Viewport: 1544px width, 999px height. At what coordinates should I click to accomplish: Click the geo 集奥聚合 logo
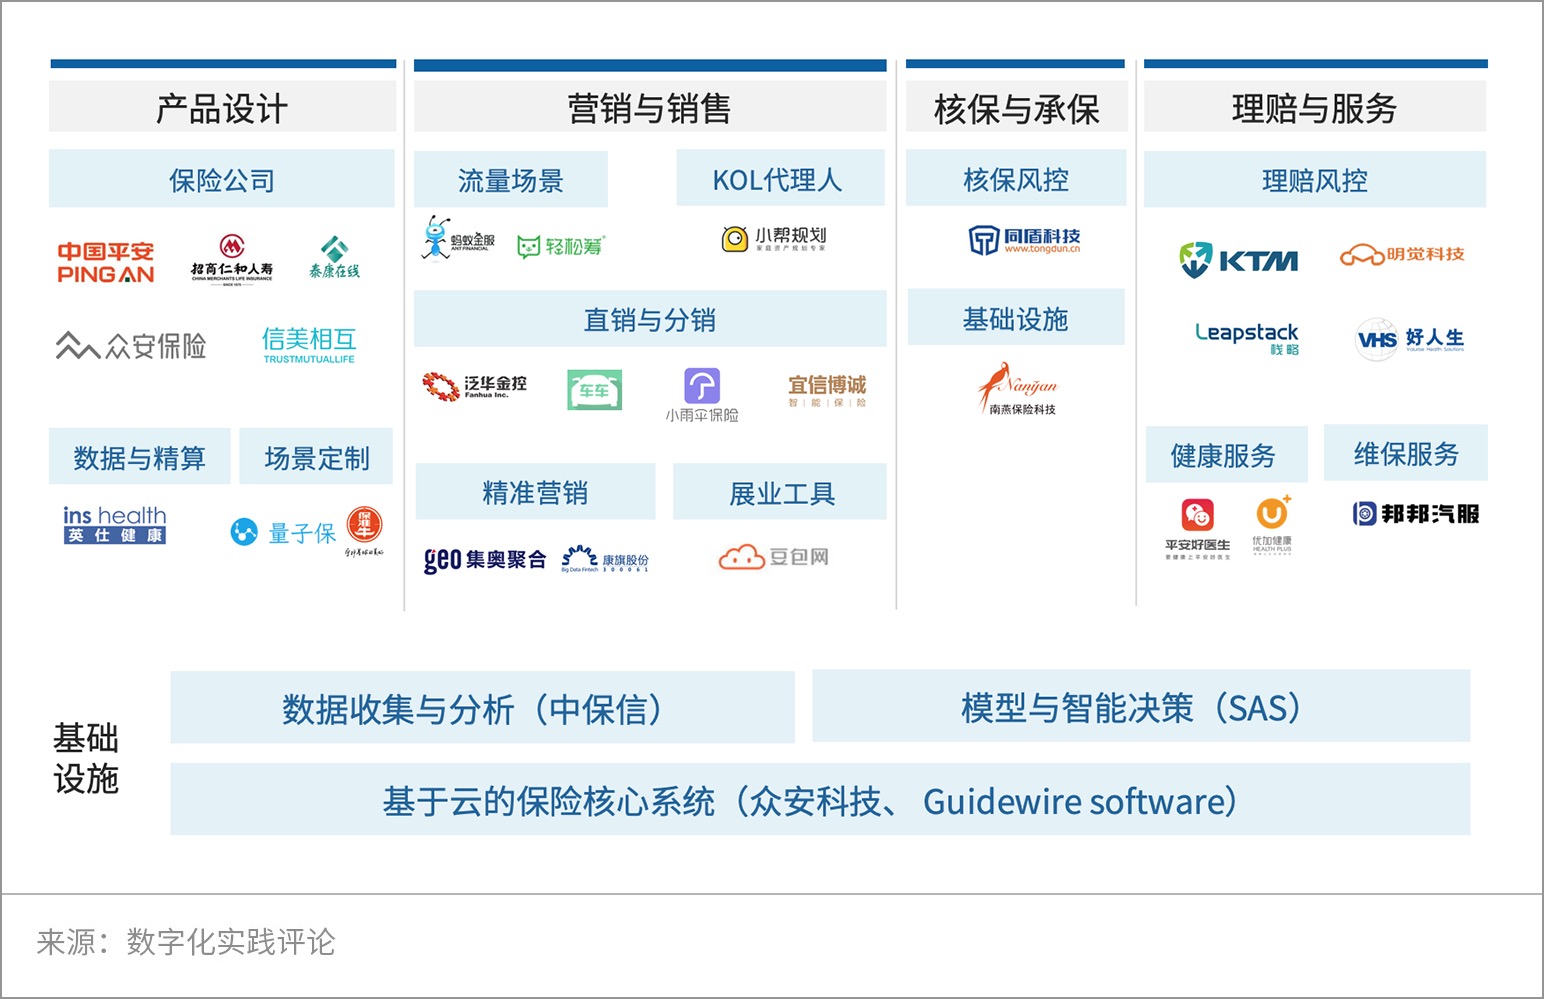tap(485, 559)
